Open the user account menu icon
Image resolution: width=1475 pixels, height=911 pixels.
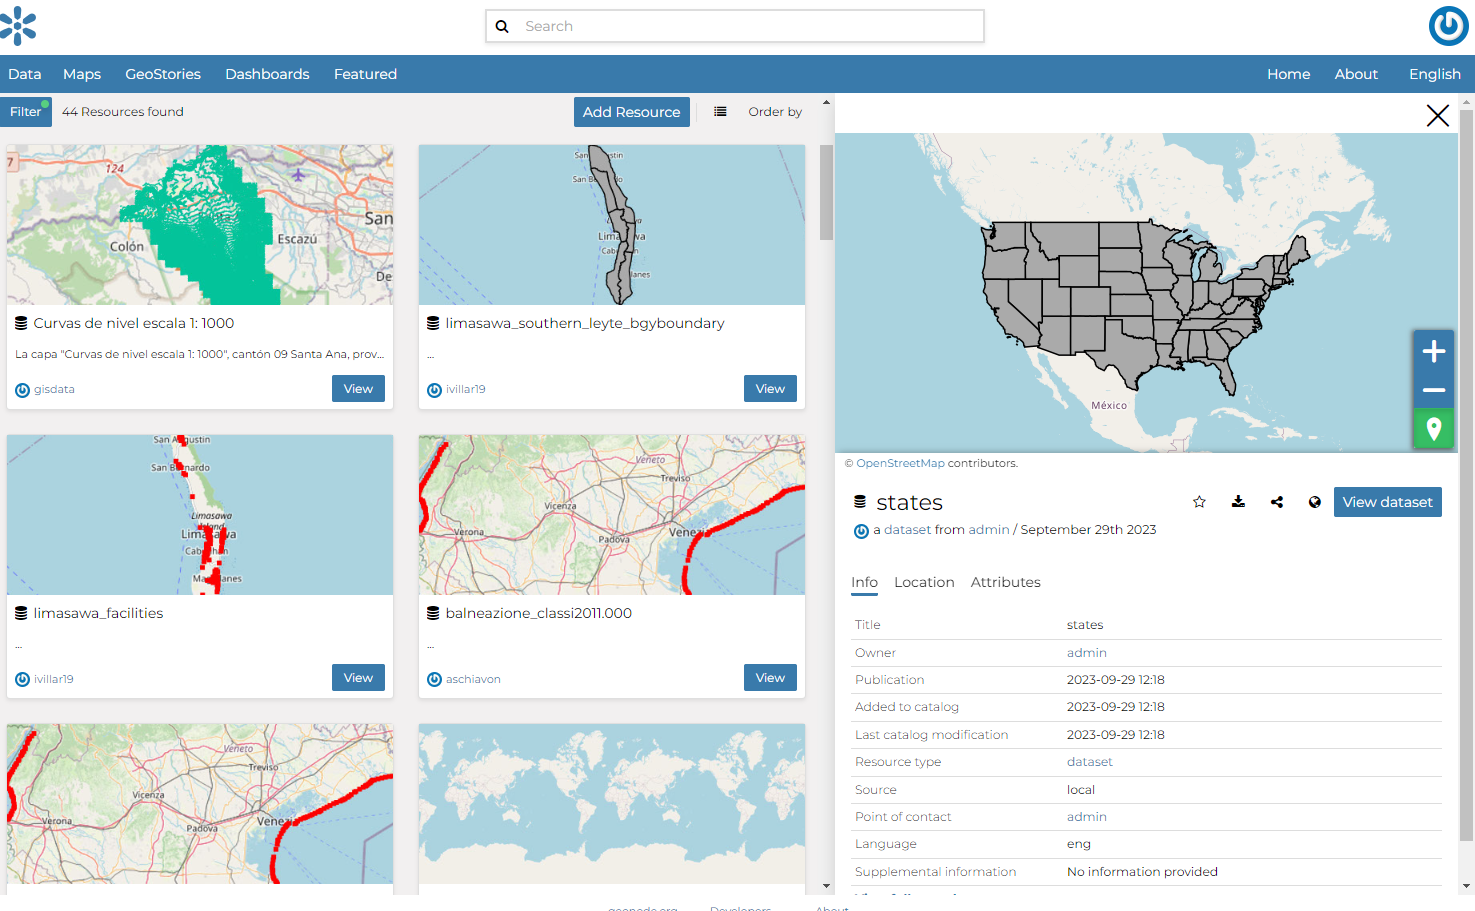(x=1448, y=26)
